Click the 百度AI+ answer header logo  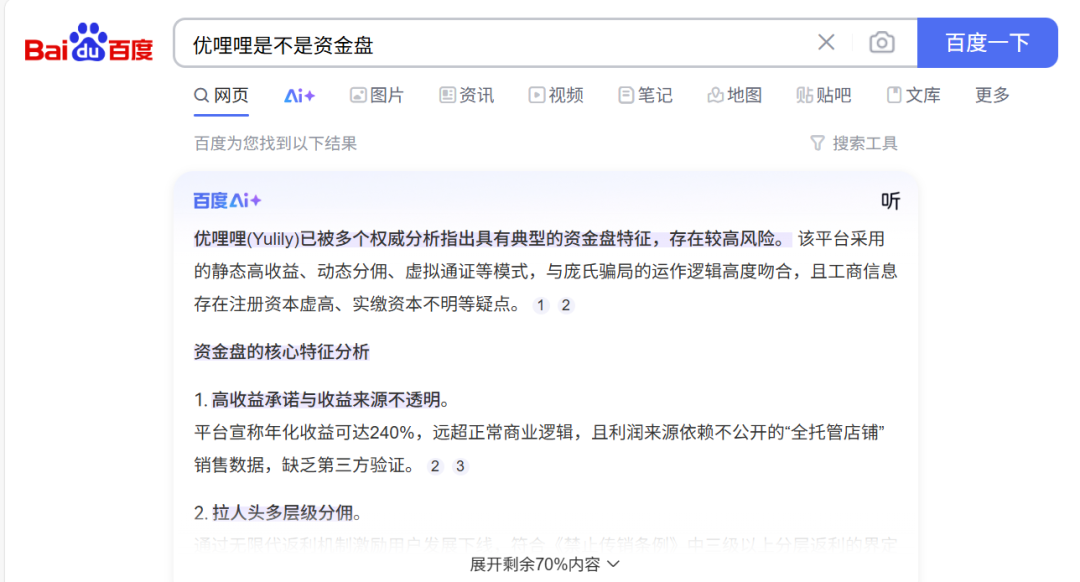(227, 201)
